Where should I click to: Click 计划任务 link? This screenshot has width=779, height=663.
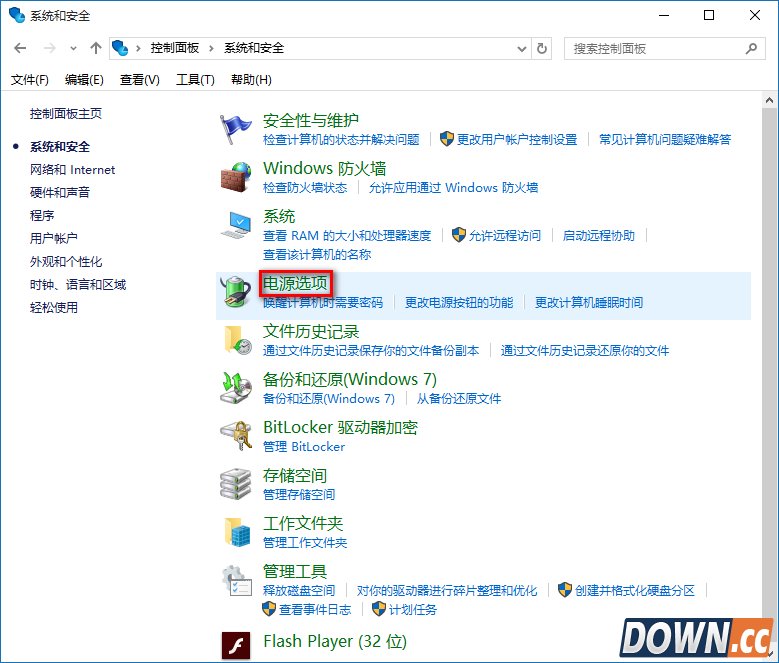point(412,610)
